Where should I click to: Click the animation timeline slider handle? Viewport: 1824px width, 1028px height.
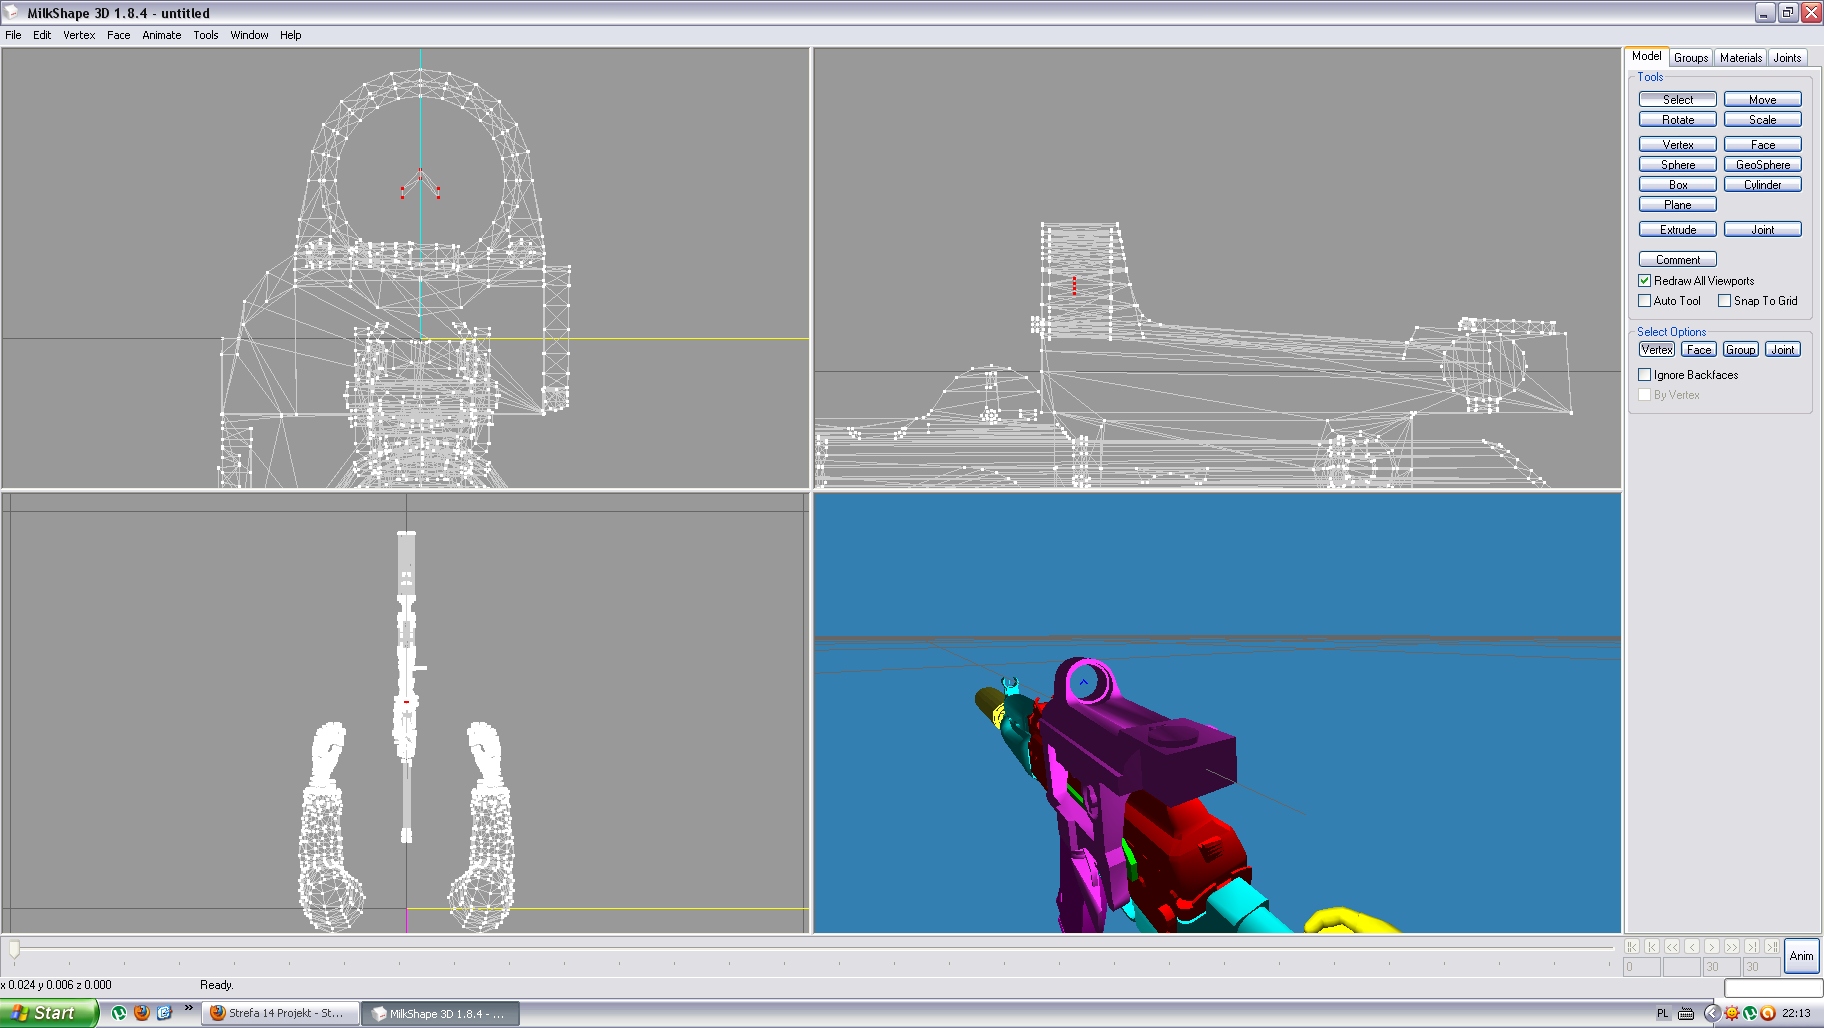pos(14,948)
